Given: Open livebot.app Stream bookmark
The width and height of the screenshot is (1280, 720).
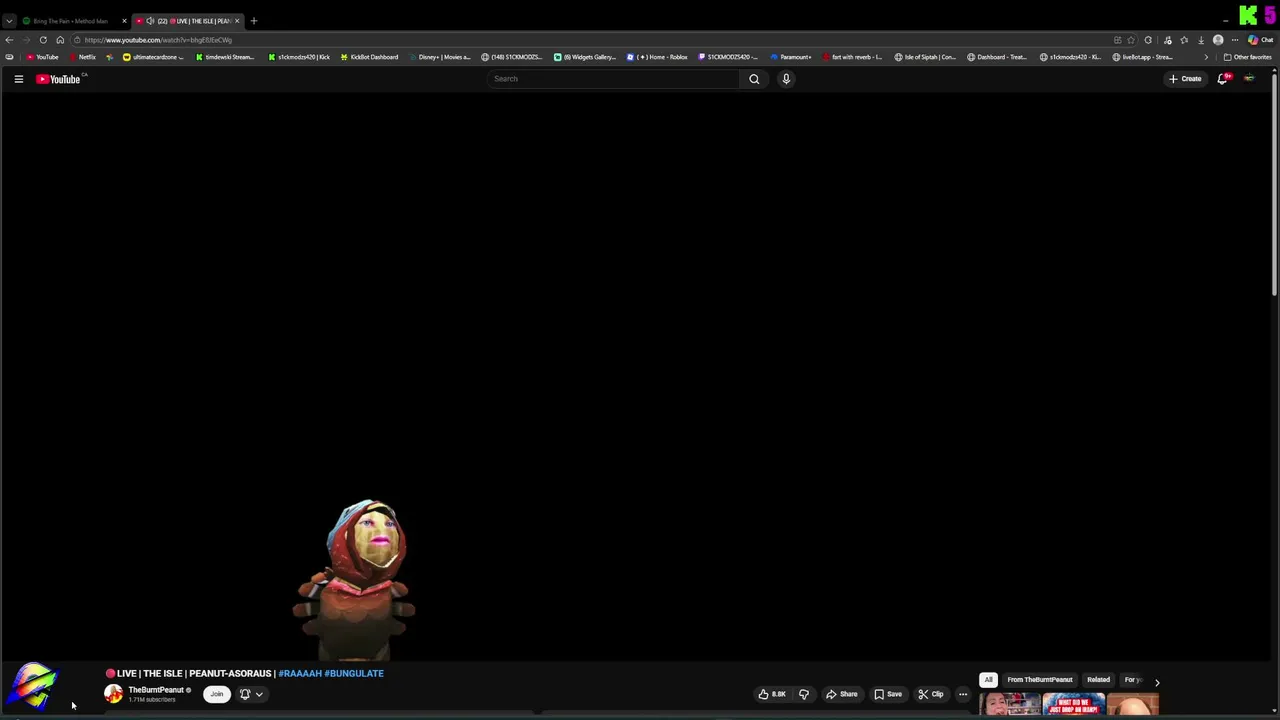Looking at the screenshot, I should (x=1143, y=57).
